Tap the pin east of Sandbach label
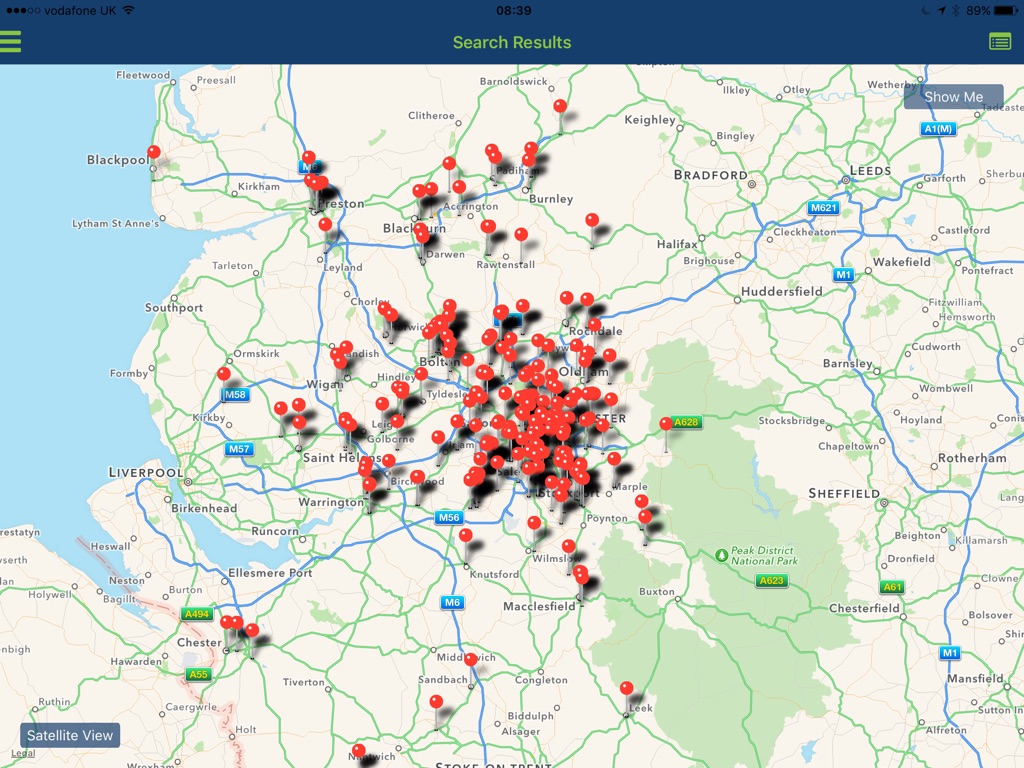The height and width of the screenshot is (768, 1024). coord(436,703)
